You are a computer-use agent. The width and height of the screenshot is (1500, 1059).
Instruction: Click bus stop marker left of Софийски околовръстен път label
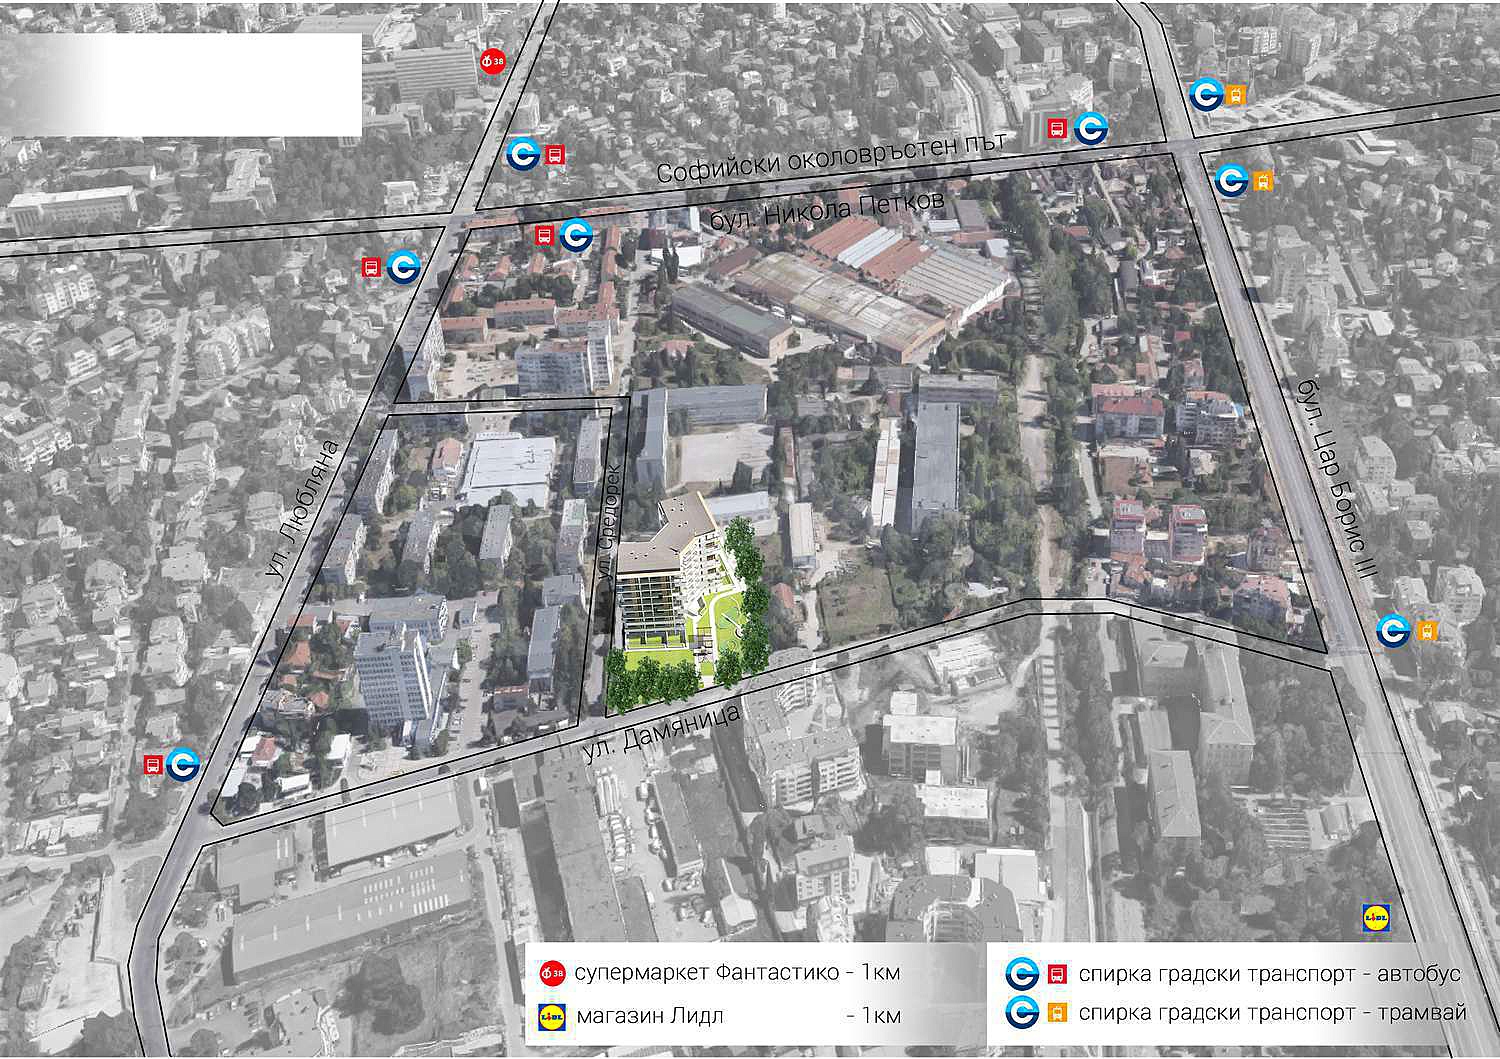click(536, 154)
